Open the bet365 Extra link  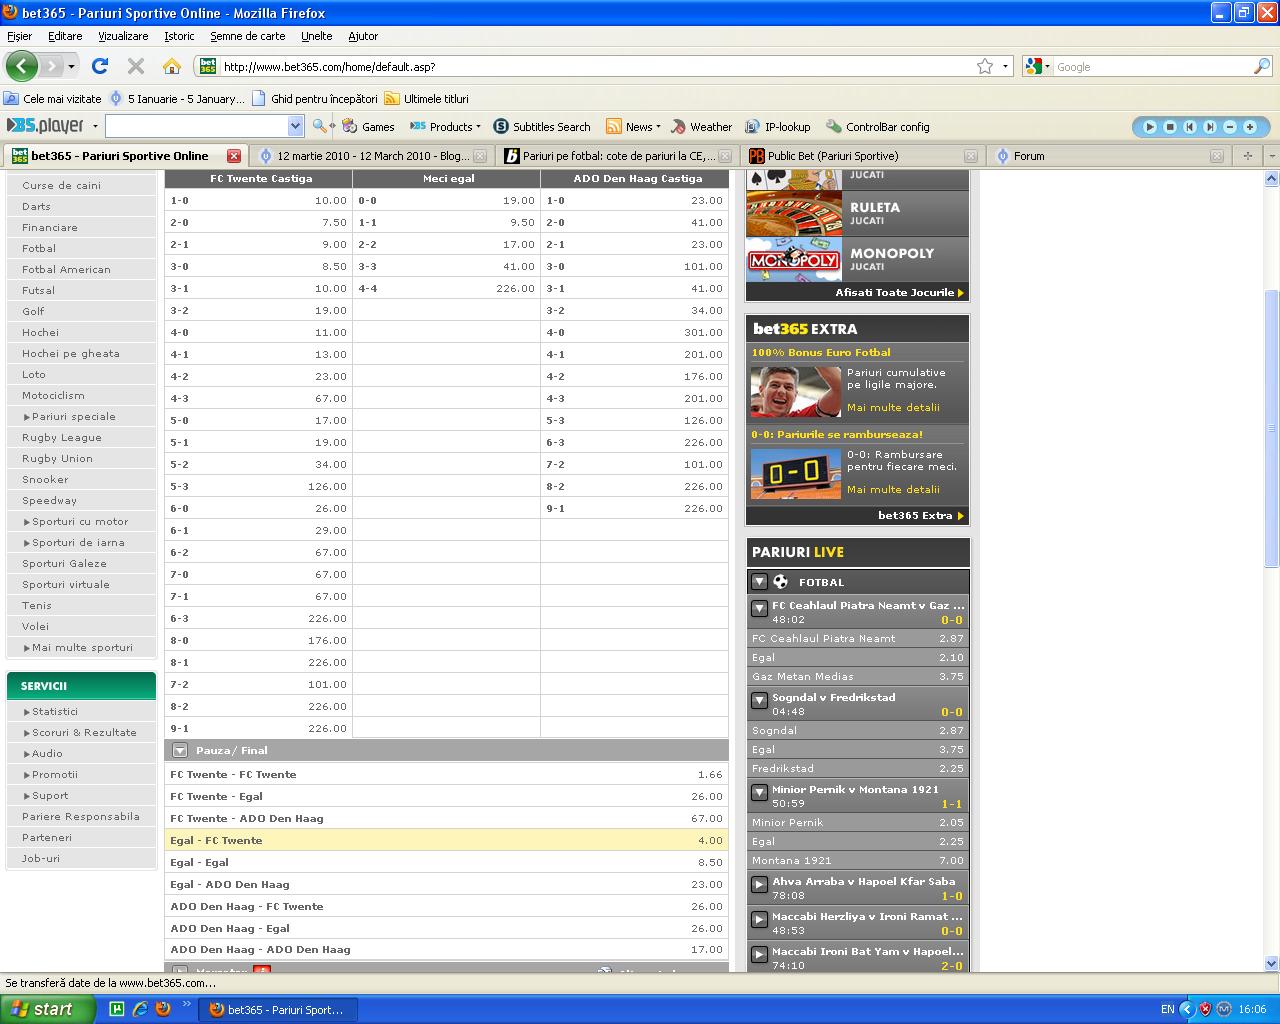coord(920,516)
